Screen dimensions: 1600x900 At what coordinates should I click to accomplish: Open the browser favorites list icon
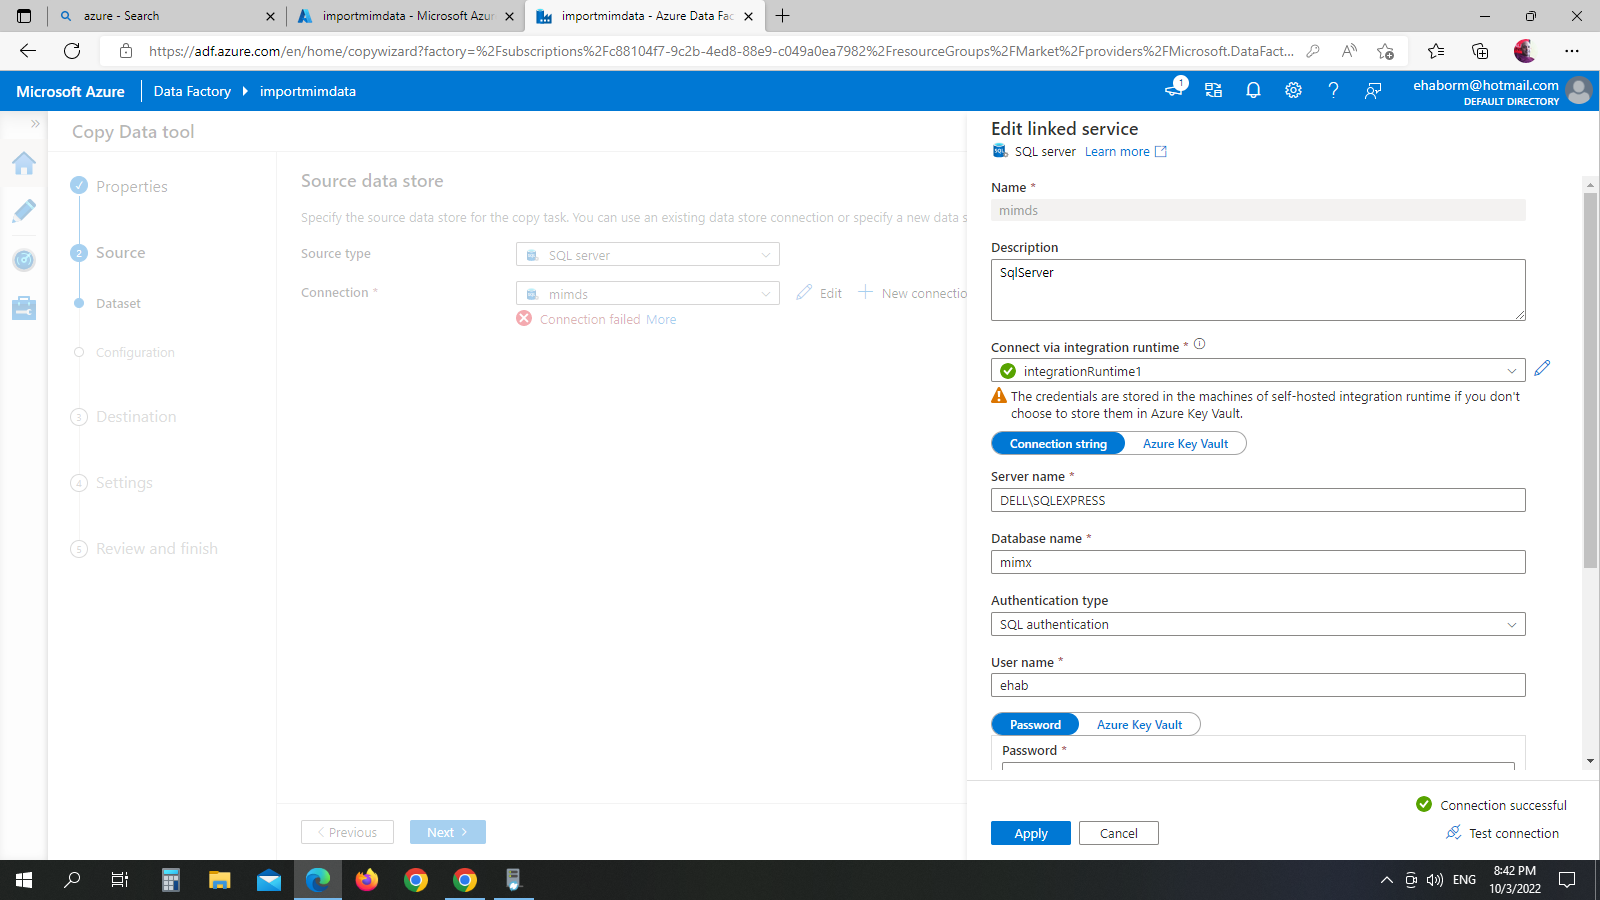[x=1436, y=51]
